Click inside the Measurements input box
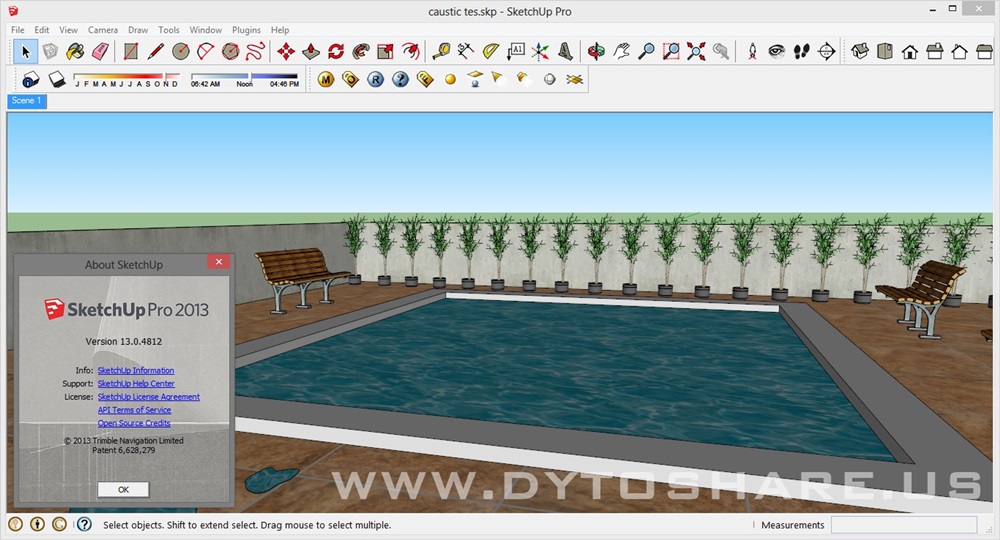The height and width of the screenshot is (540, 1000). coord(904,525)
